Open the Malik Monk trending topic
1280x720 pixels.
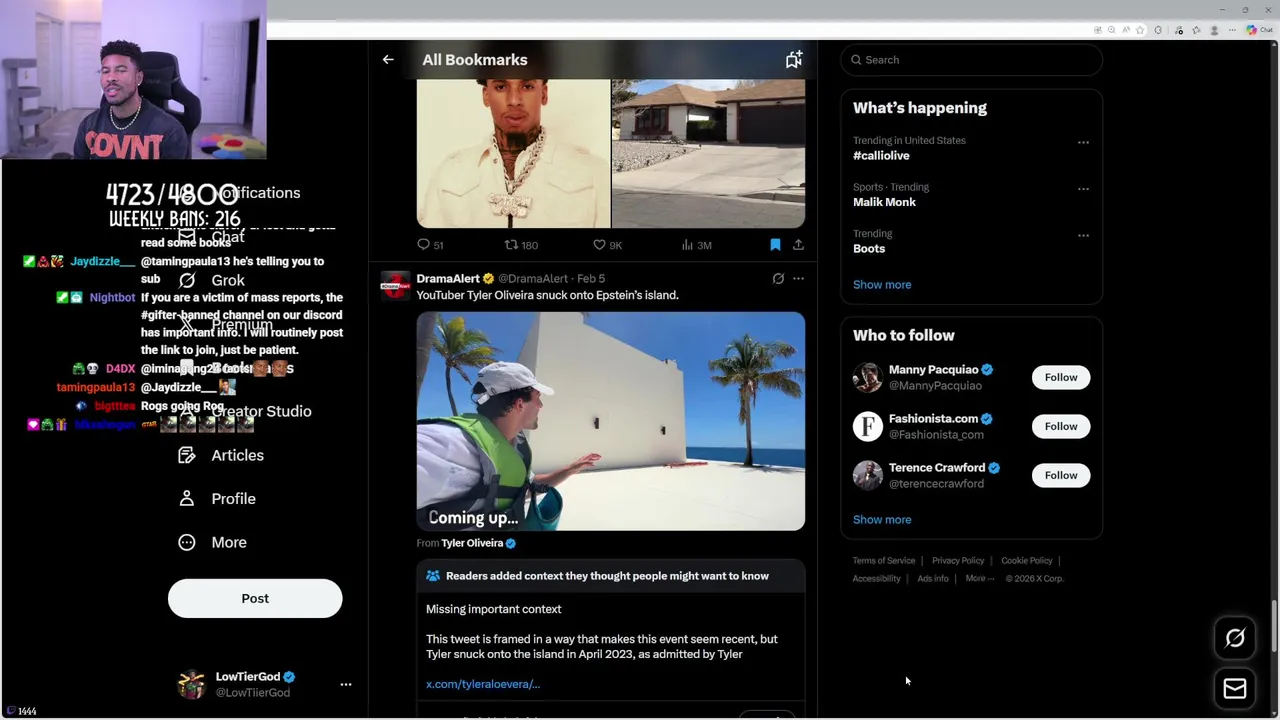coord(884,202)
